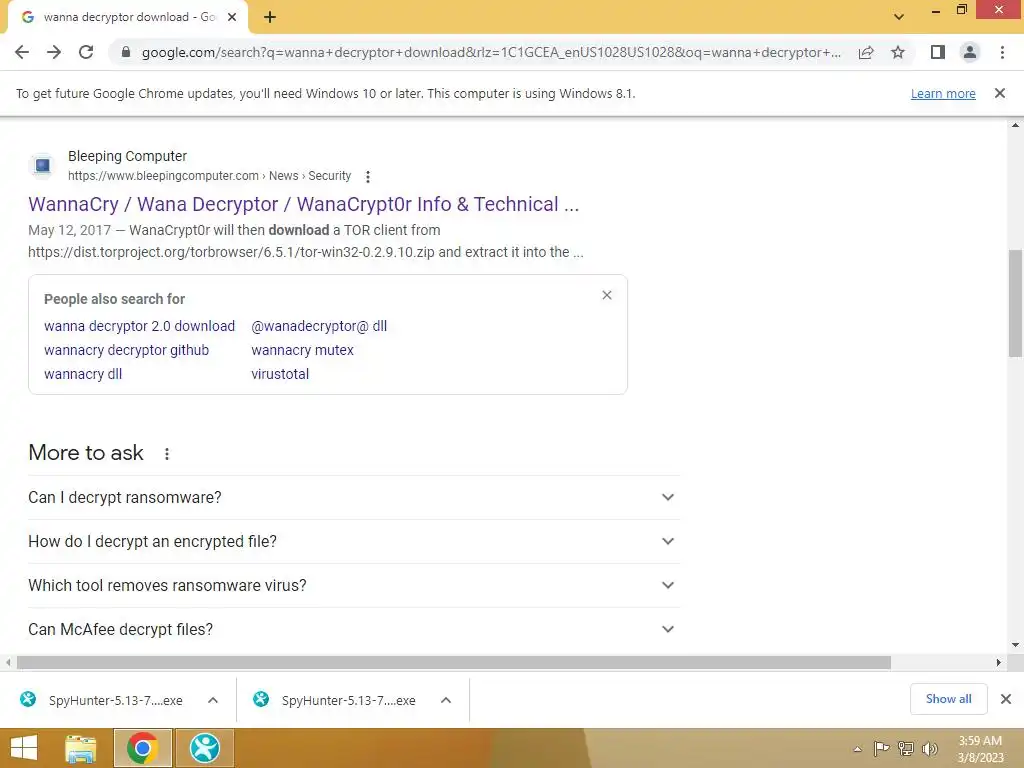Search for virustotal suggestion
Image resolution: width=1024 pixels, height=768 pixels.
(x=280, y=374)
